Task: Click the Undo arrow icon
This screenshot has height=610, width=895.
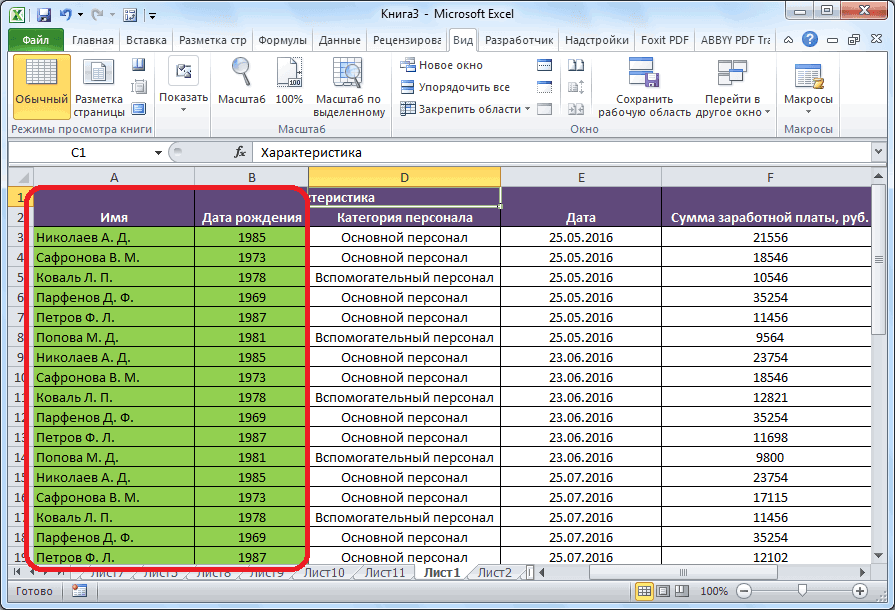Action: 66,16
